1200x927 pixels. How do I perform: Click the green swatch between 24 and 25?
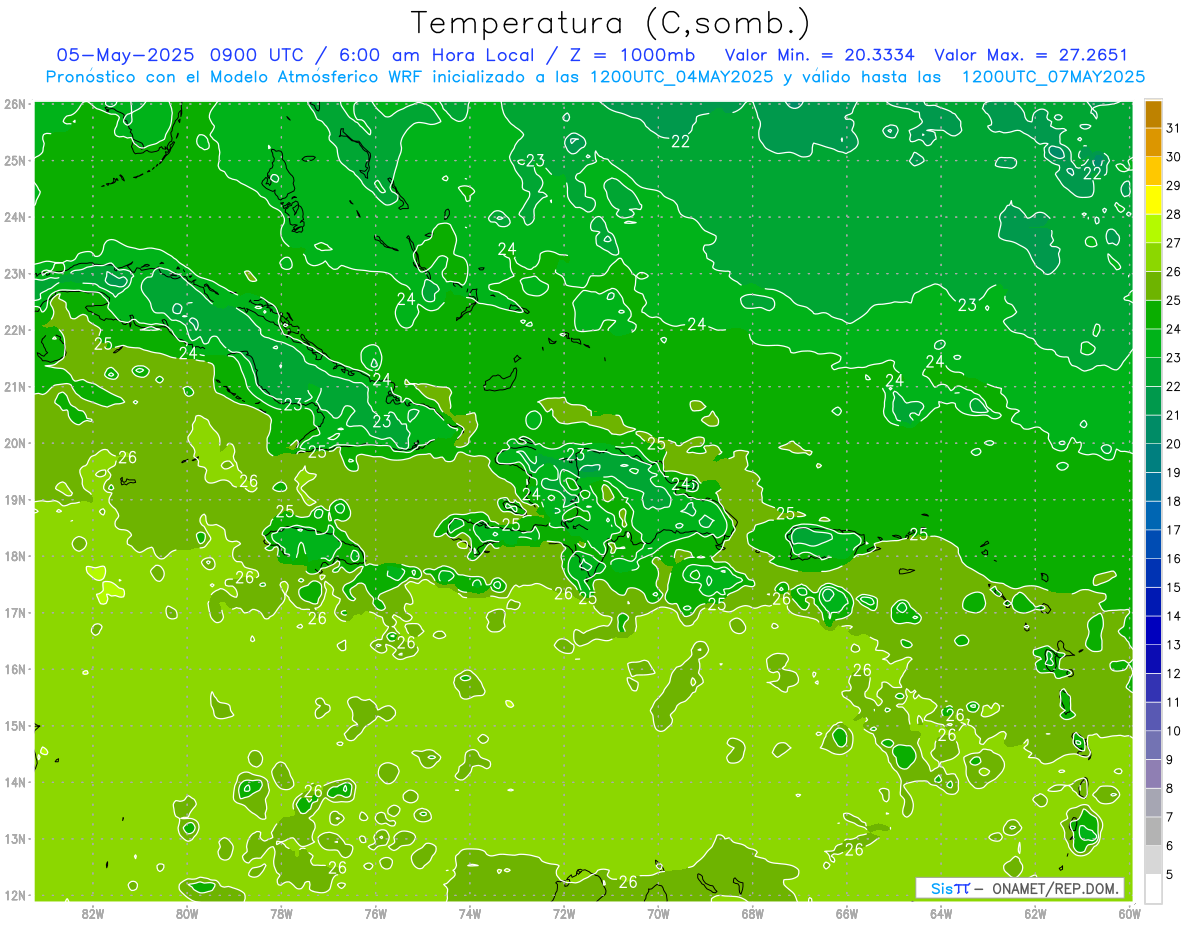coord(1153,315)
